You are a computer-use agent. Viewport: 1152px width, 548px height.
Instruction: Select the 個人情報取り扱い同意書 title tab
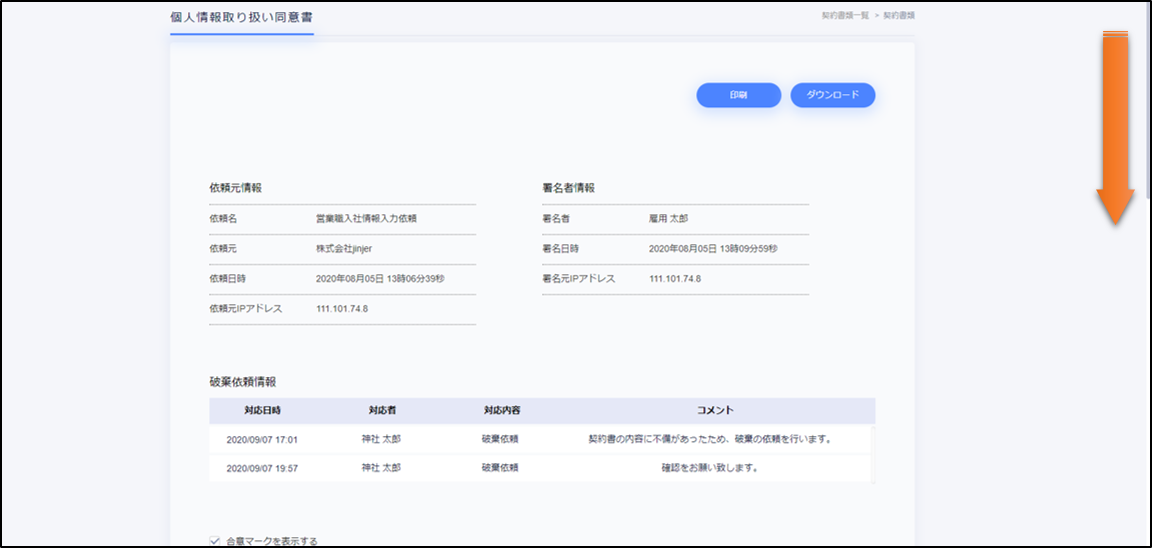point(241,17)
